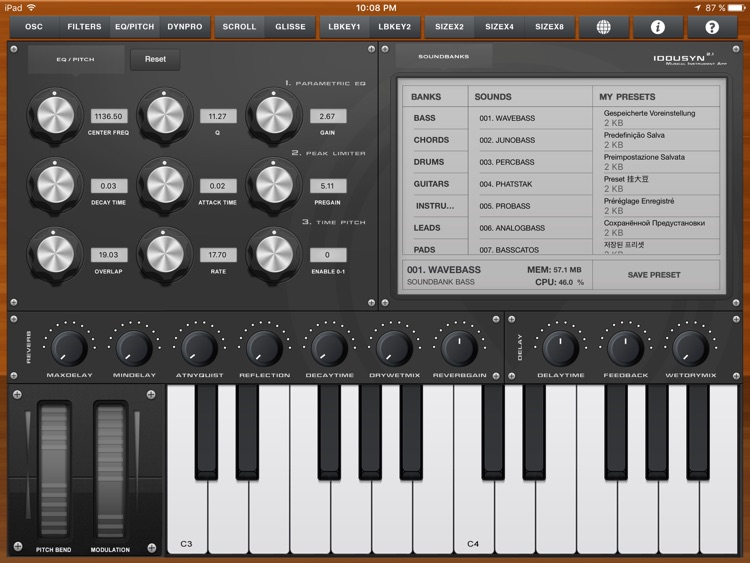Tap the Overlap knob

tap(55, 254)
